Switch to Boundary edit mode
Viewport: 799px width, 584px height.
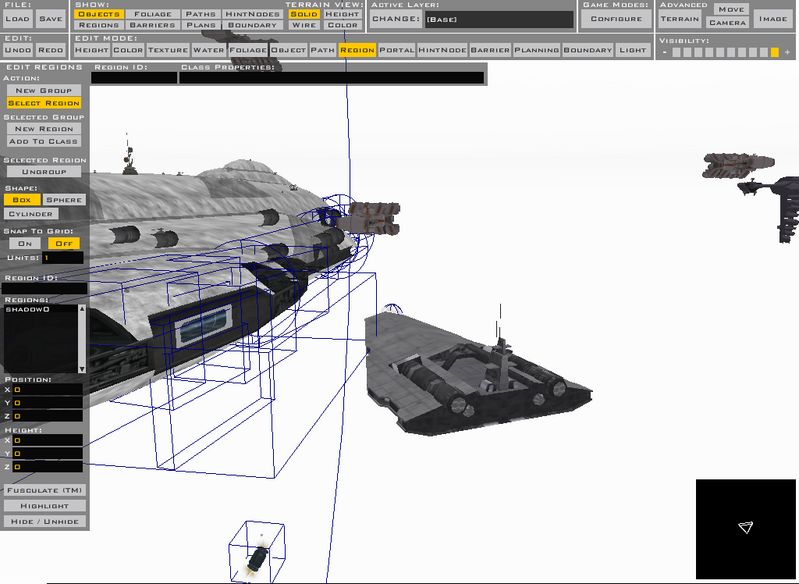pyautogui.click(x=588, y=50)
